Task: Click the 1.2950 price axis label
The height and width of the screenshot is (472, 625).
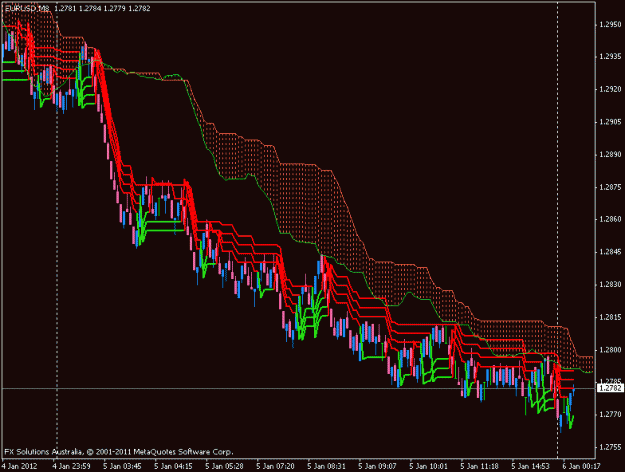Action: [610, 25]
